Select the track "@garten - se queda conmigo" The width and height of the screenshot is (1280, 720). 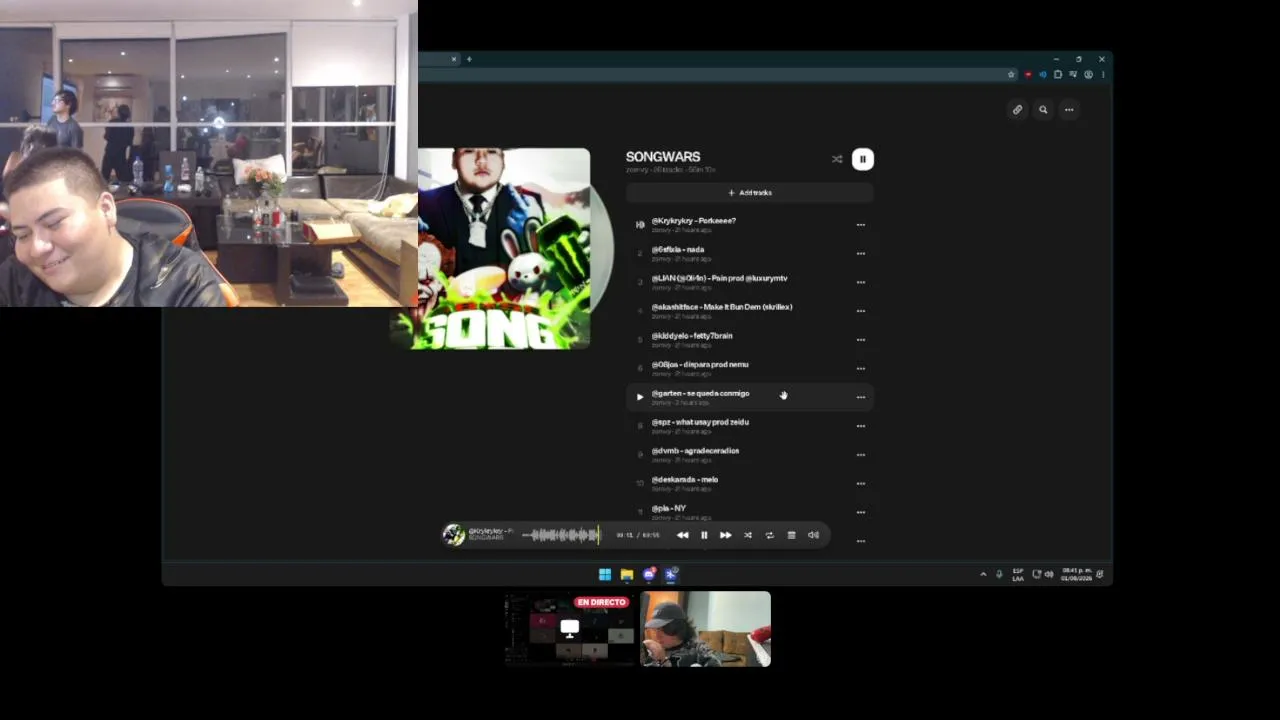pos(700,393)
